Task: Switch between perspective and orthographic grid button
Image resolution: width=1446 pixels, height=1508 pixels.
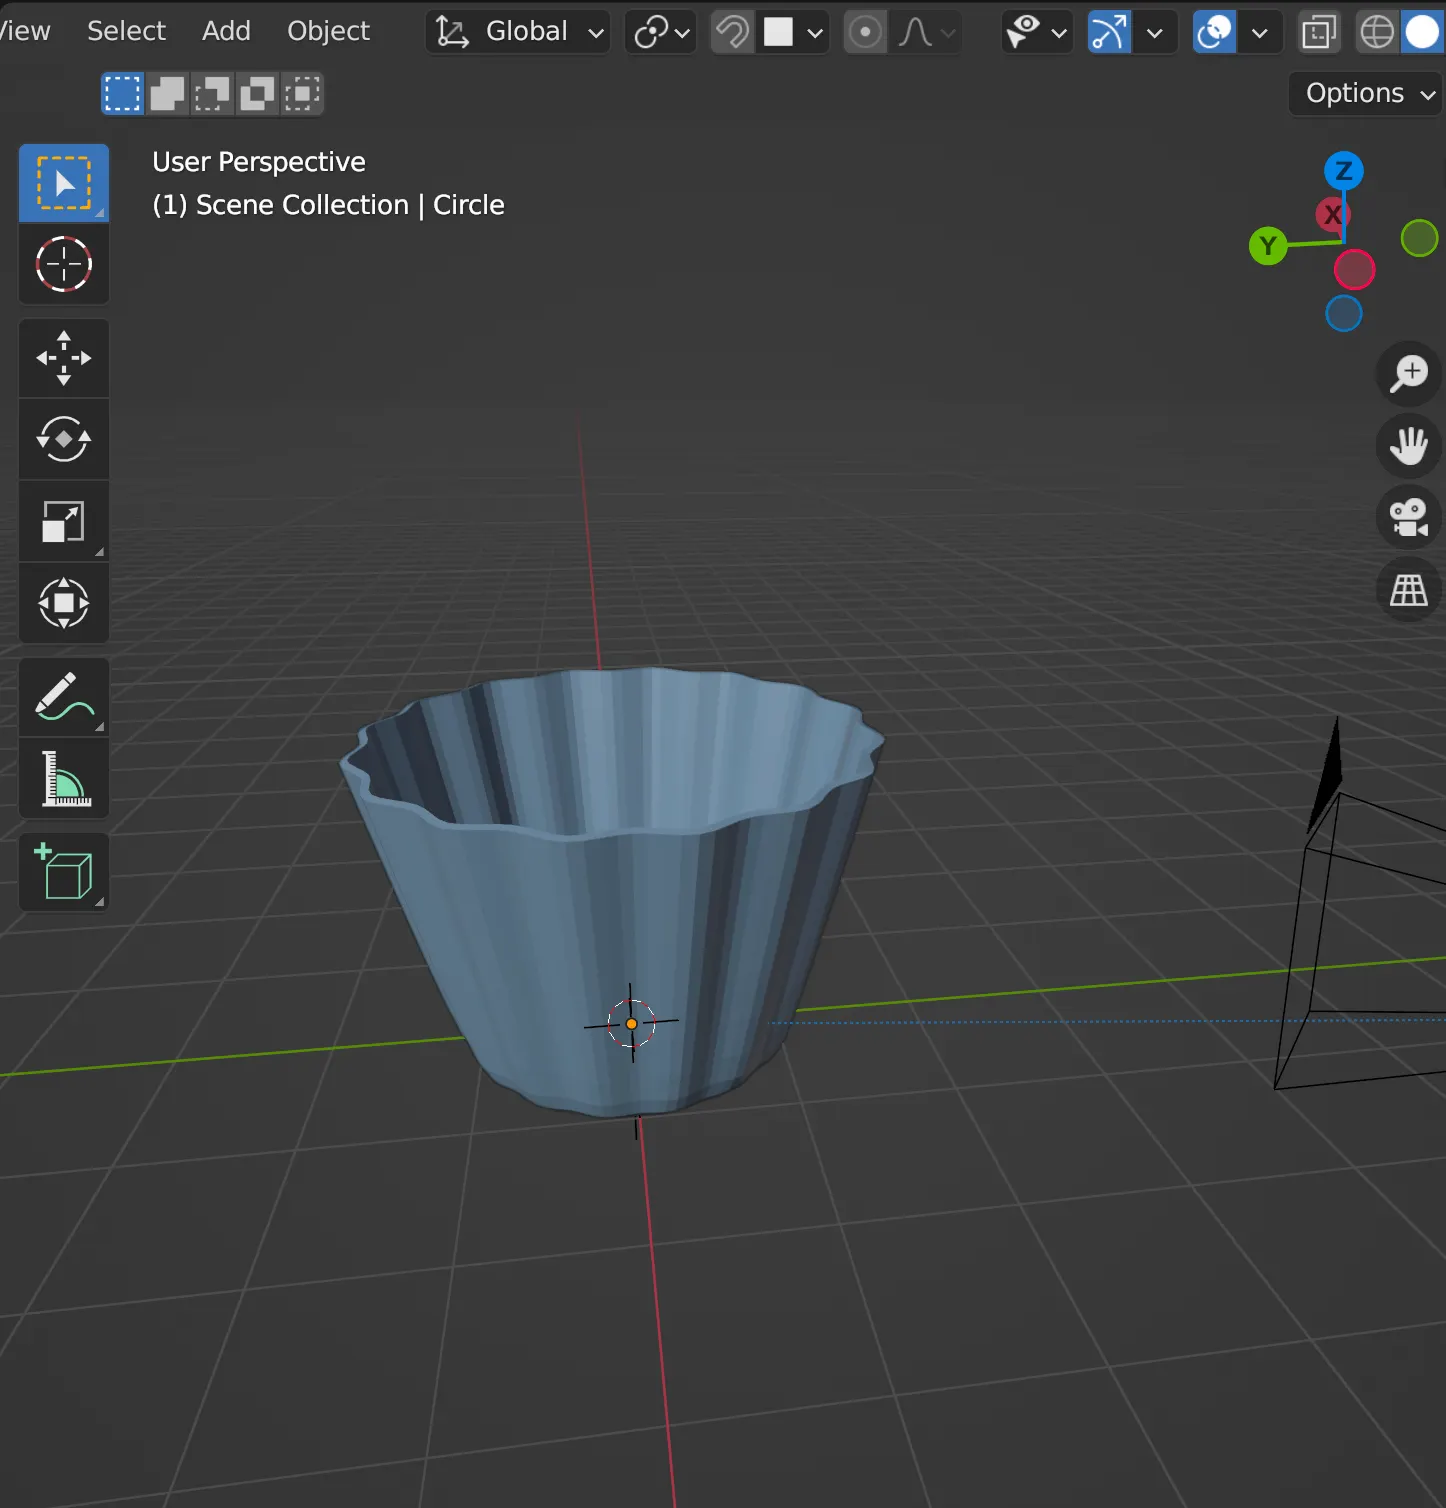Action: (x=1409, y=590)
